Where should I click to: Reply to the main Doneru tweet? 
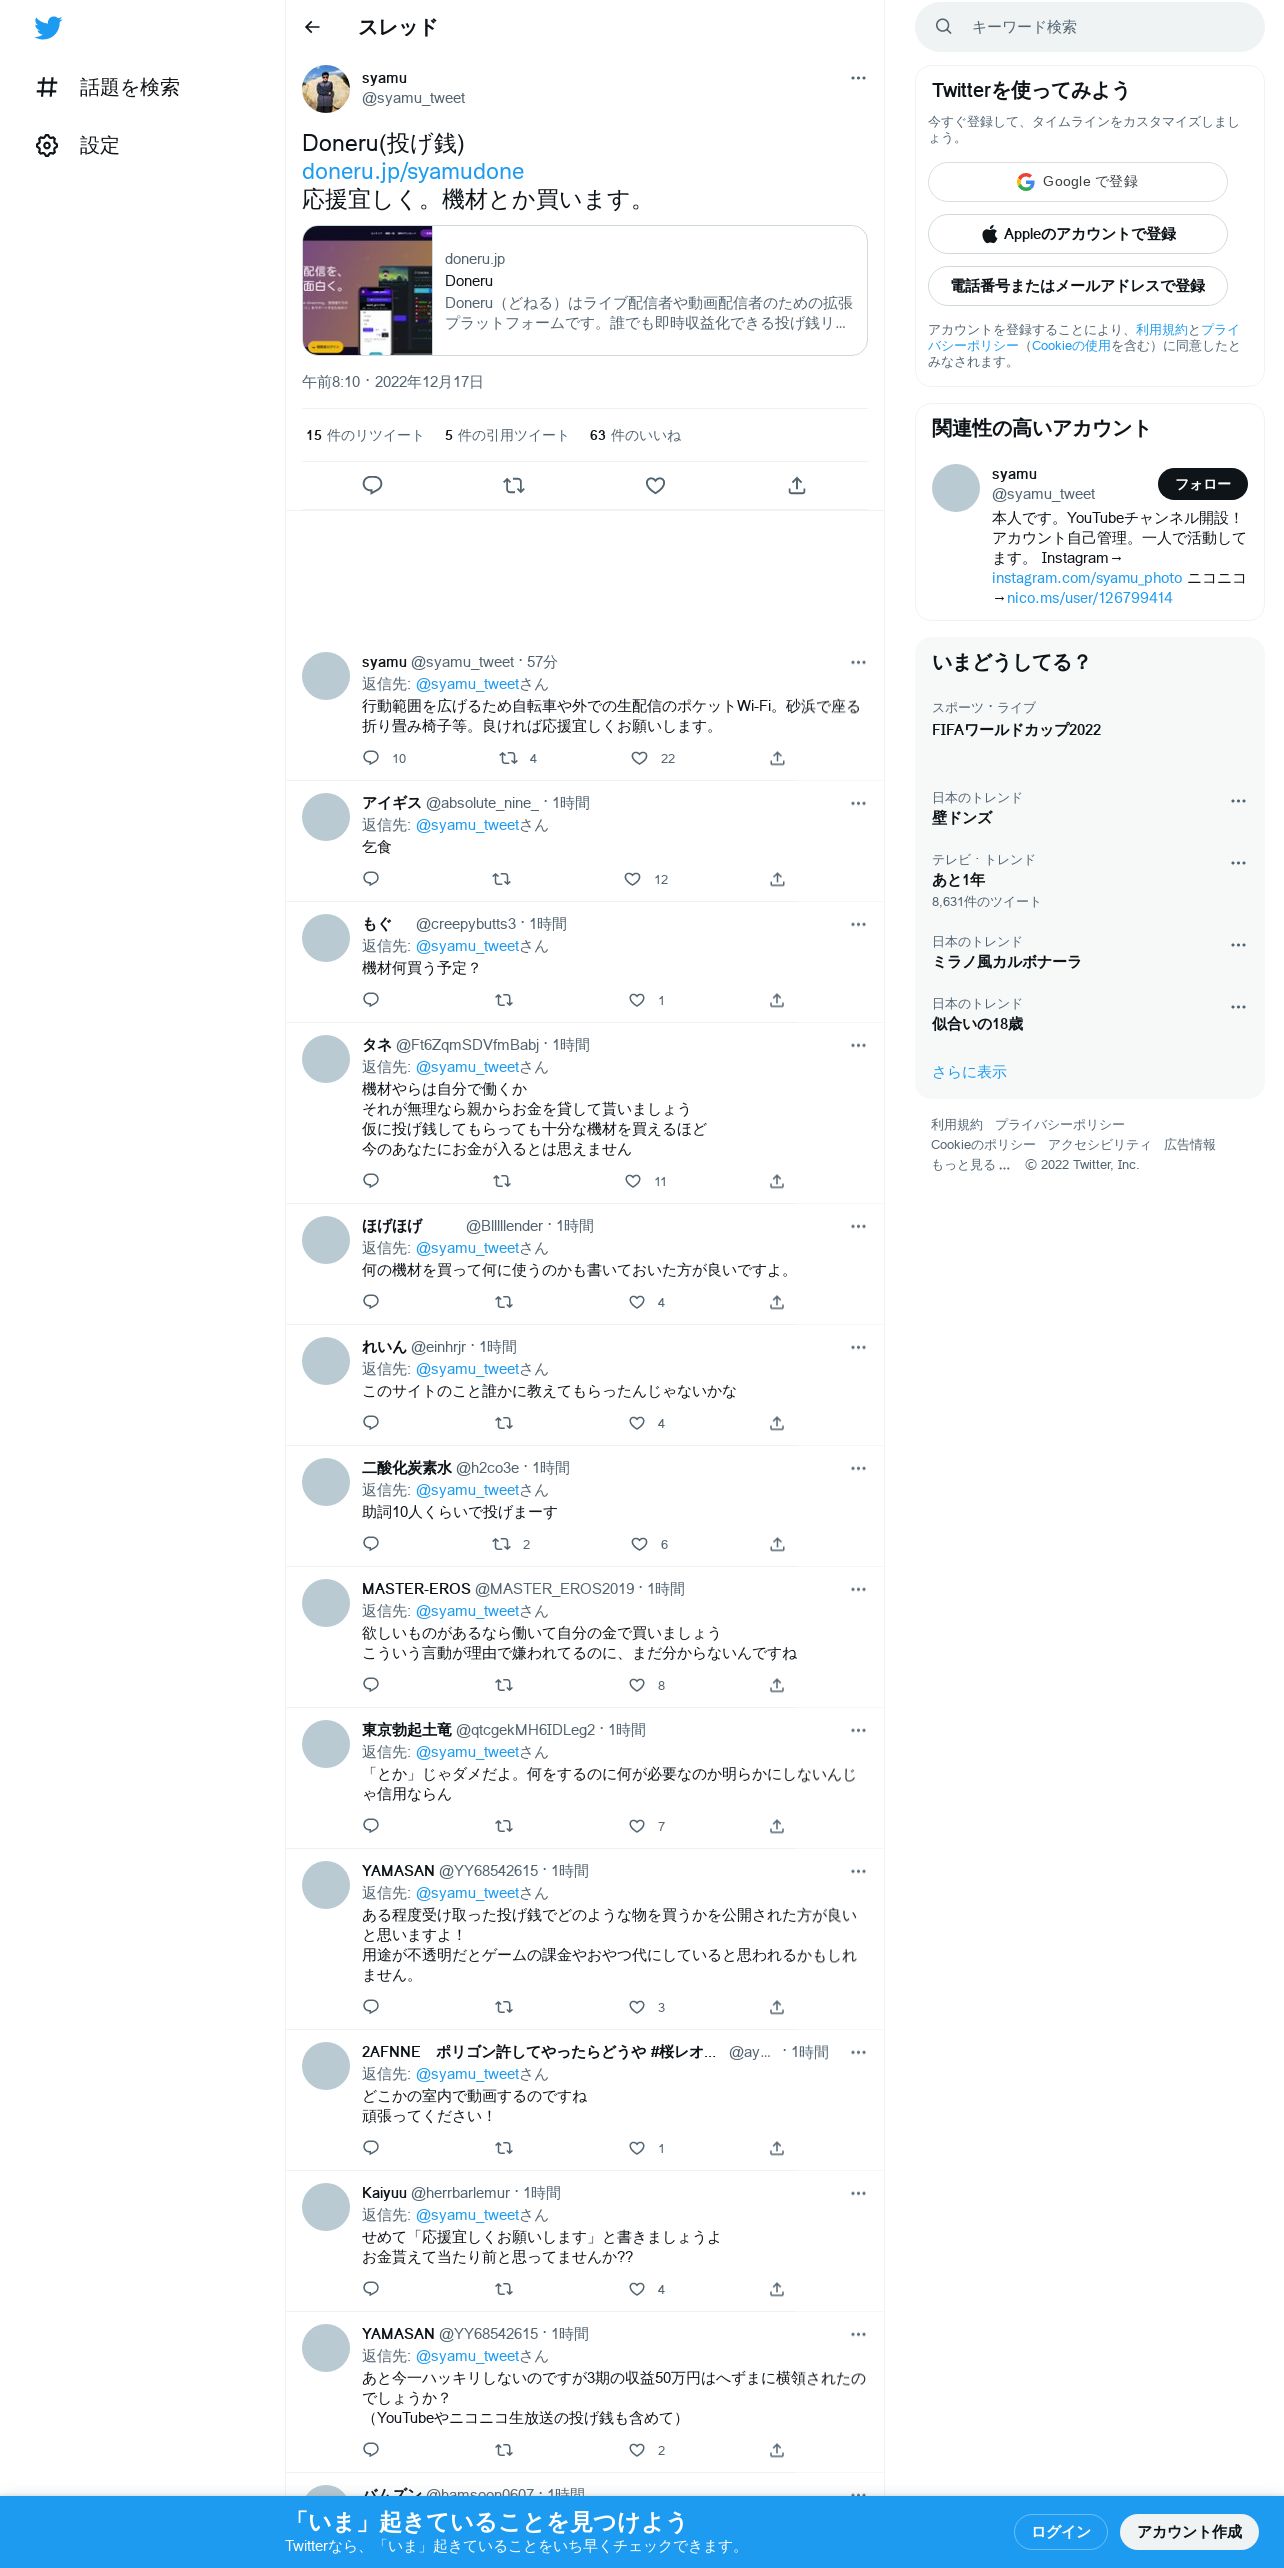(372, 485)
